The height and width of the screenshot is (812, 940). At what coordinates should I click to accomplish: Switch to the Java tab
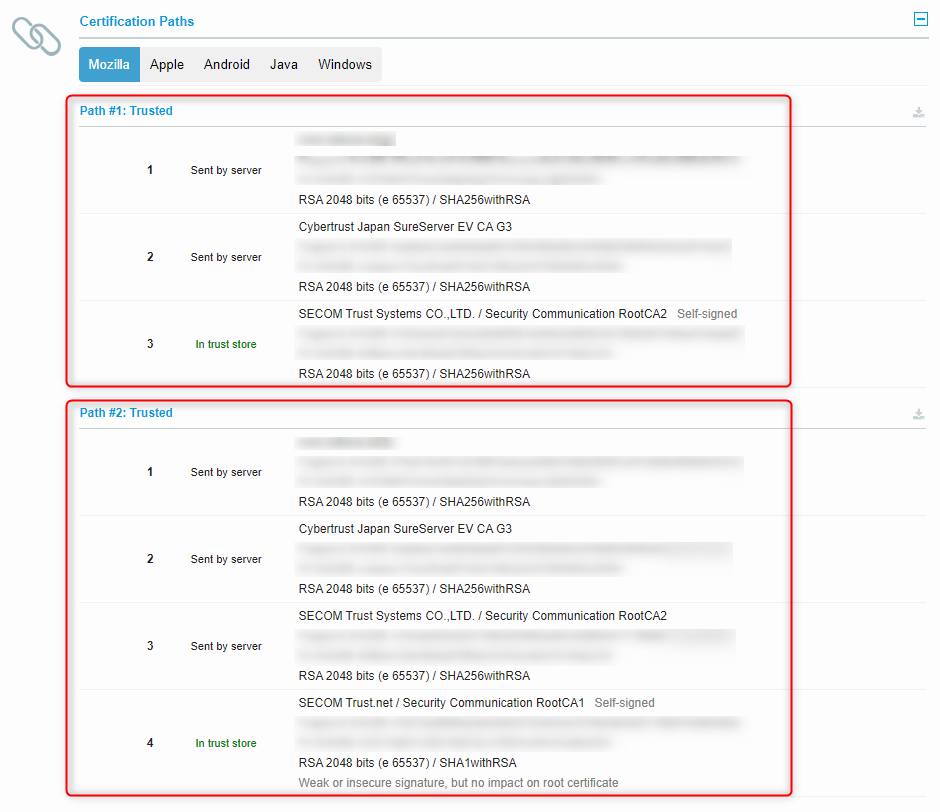point(284,65)
